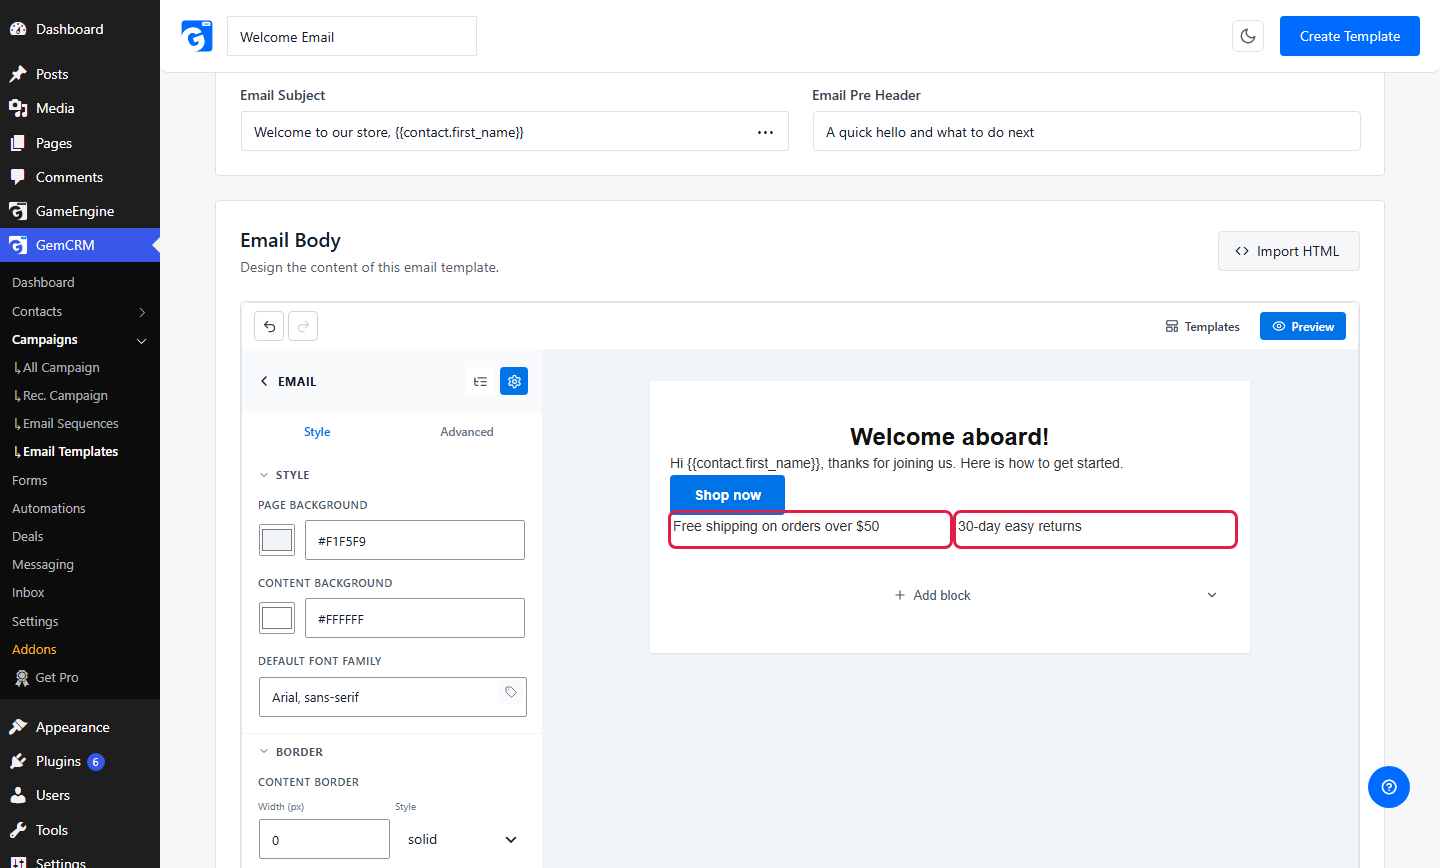Click Add block in email canvas
Viewport: 1440px width, 868px height.
coord(932,595)
